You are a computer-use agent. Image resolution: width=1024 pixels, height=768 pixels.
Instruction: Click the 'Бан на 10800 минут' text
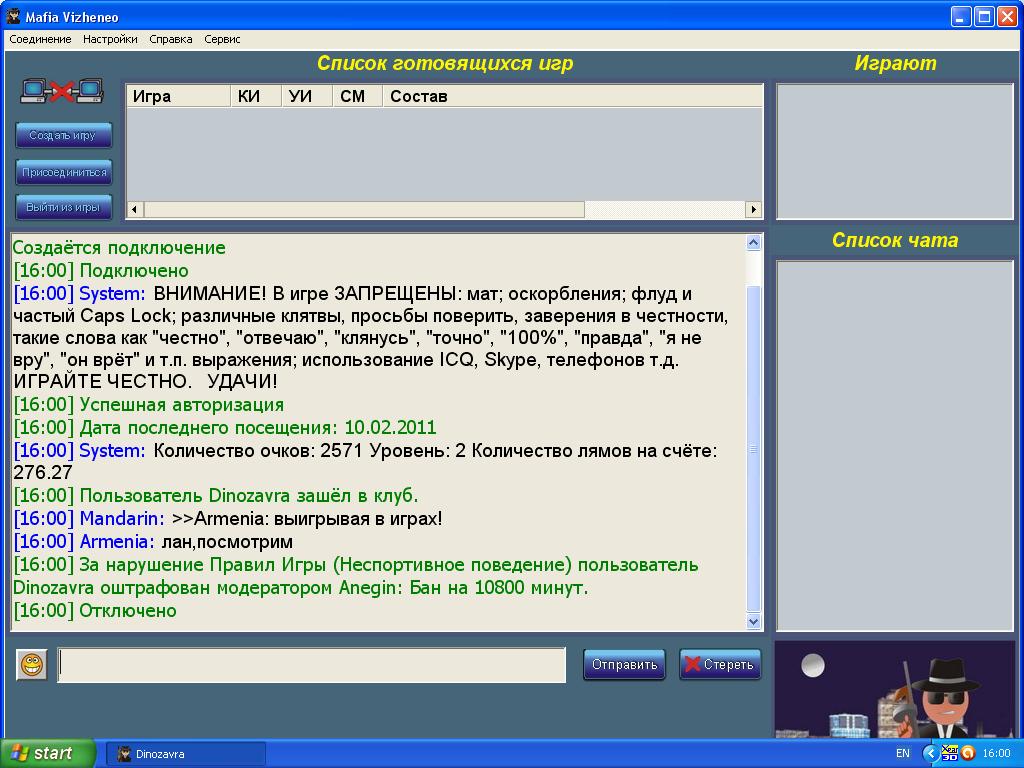(x=498, y=588)
